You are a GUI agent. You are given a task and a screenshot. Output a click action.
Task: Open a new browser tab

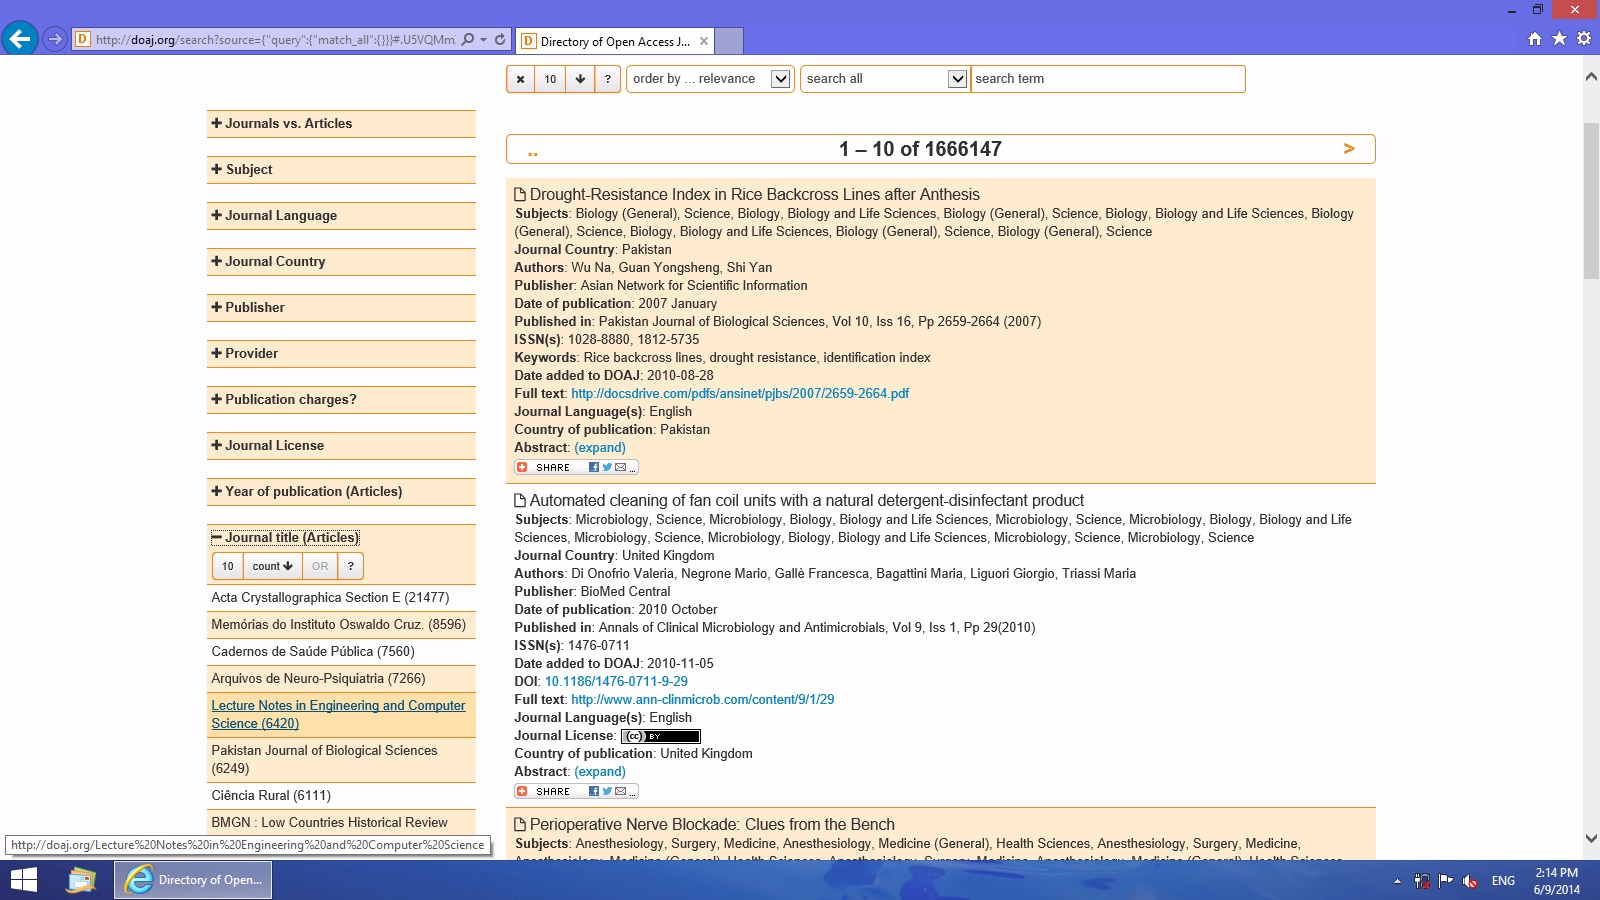click(x=730, y=41)
